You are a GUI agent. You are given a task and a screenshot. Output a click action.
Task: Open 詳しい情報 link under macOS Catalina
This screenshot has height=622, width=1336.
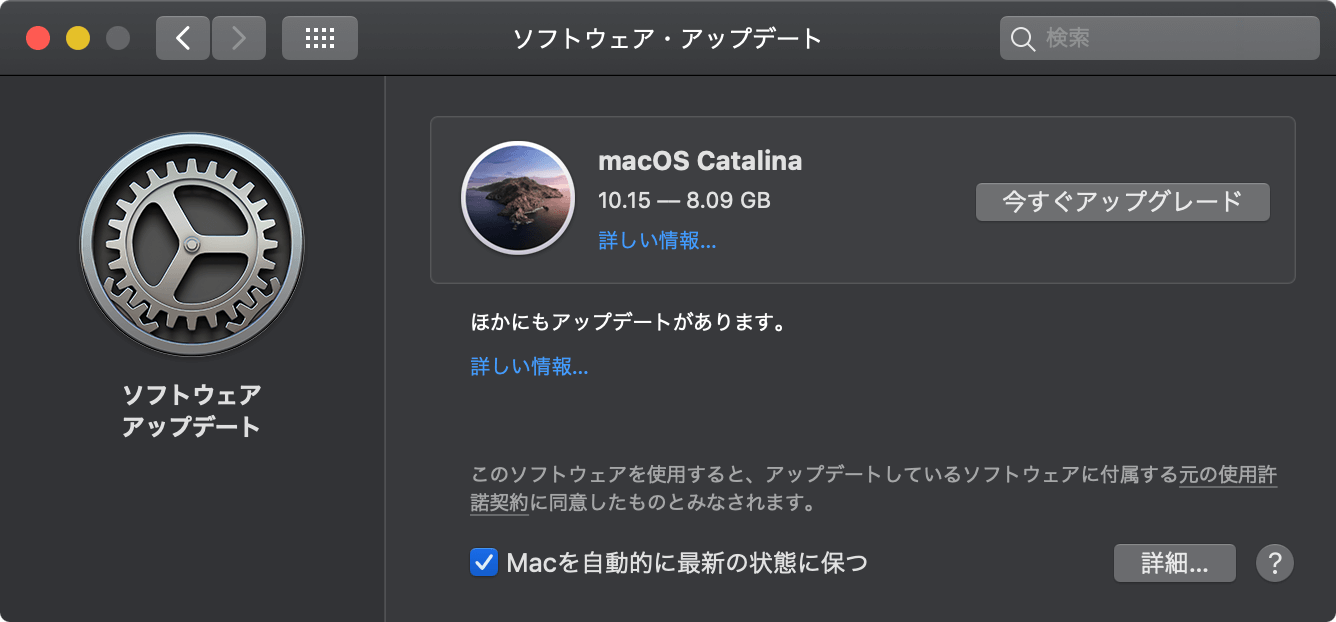click(x=657, y=241)
